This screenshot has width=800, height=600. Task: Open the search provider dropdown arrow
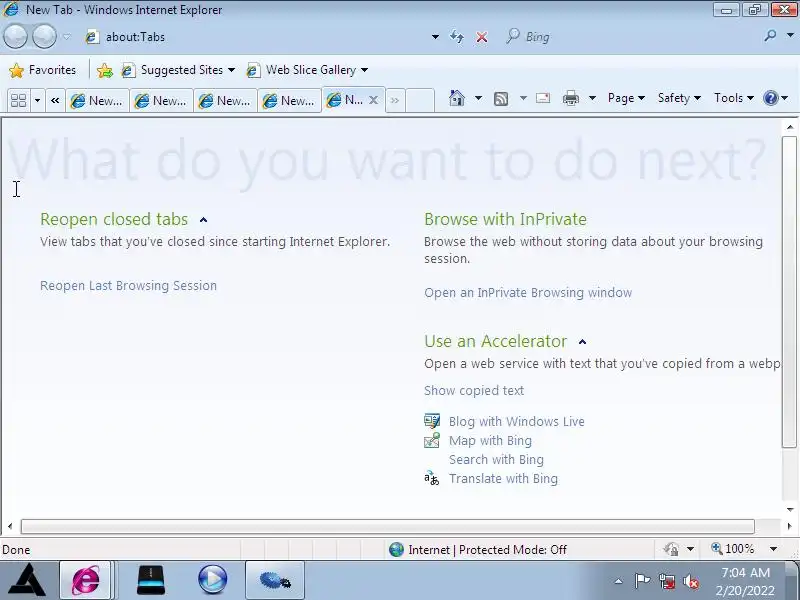tap(790, 36)
